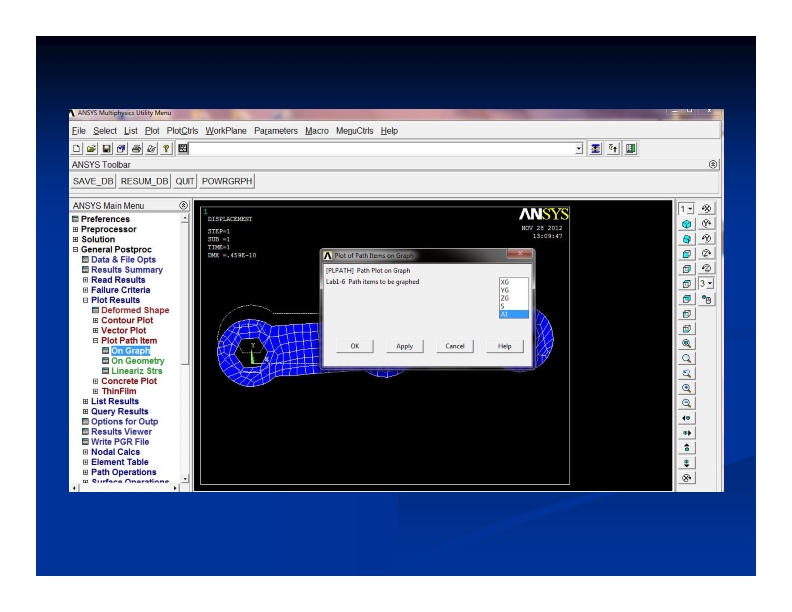Open the File menu
This screenshot has height=612, width=792.
coord(79,131)
